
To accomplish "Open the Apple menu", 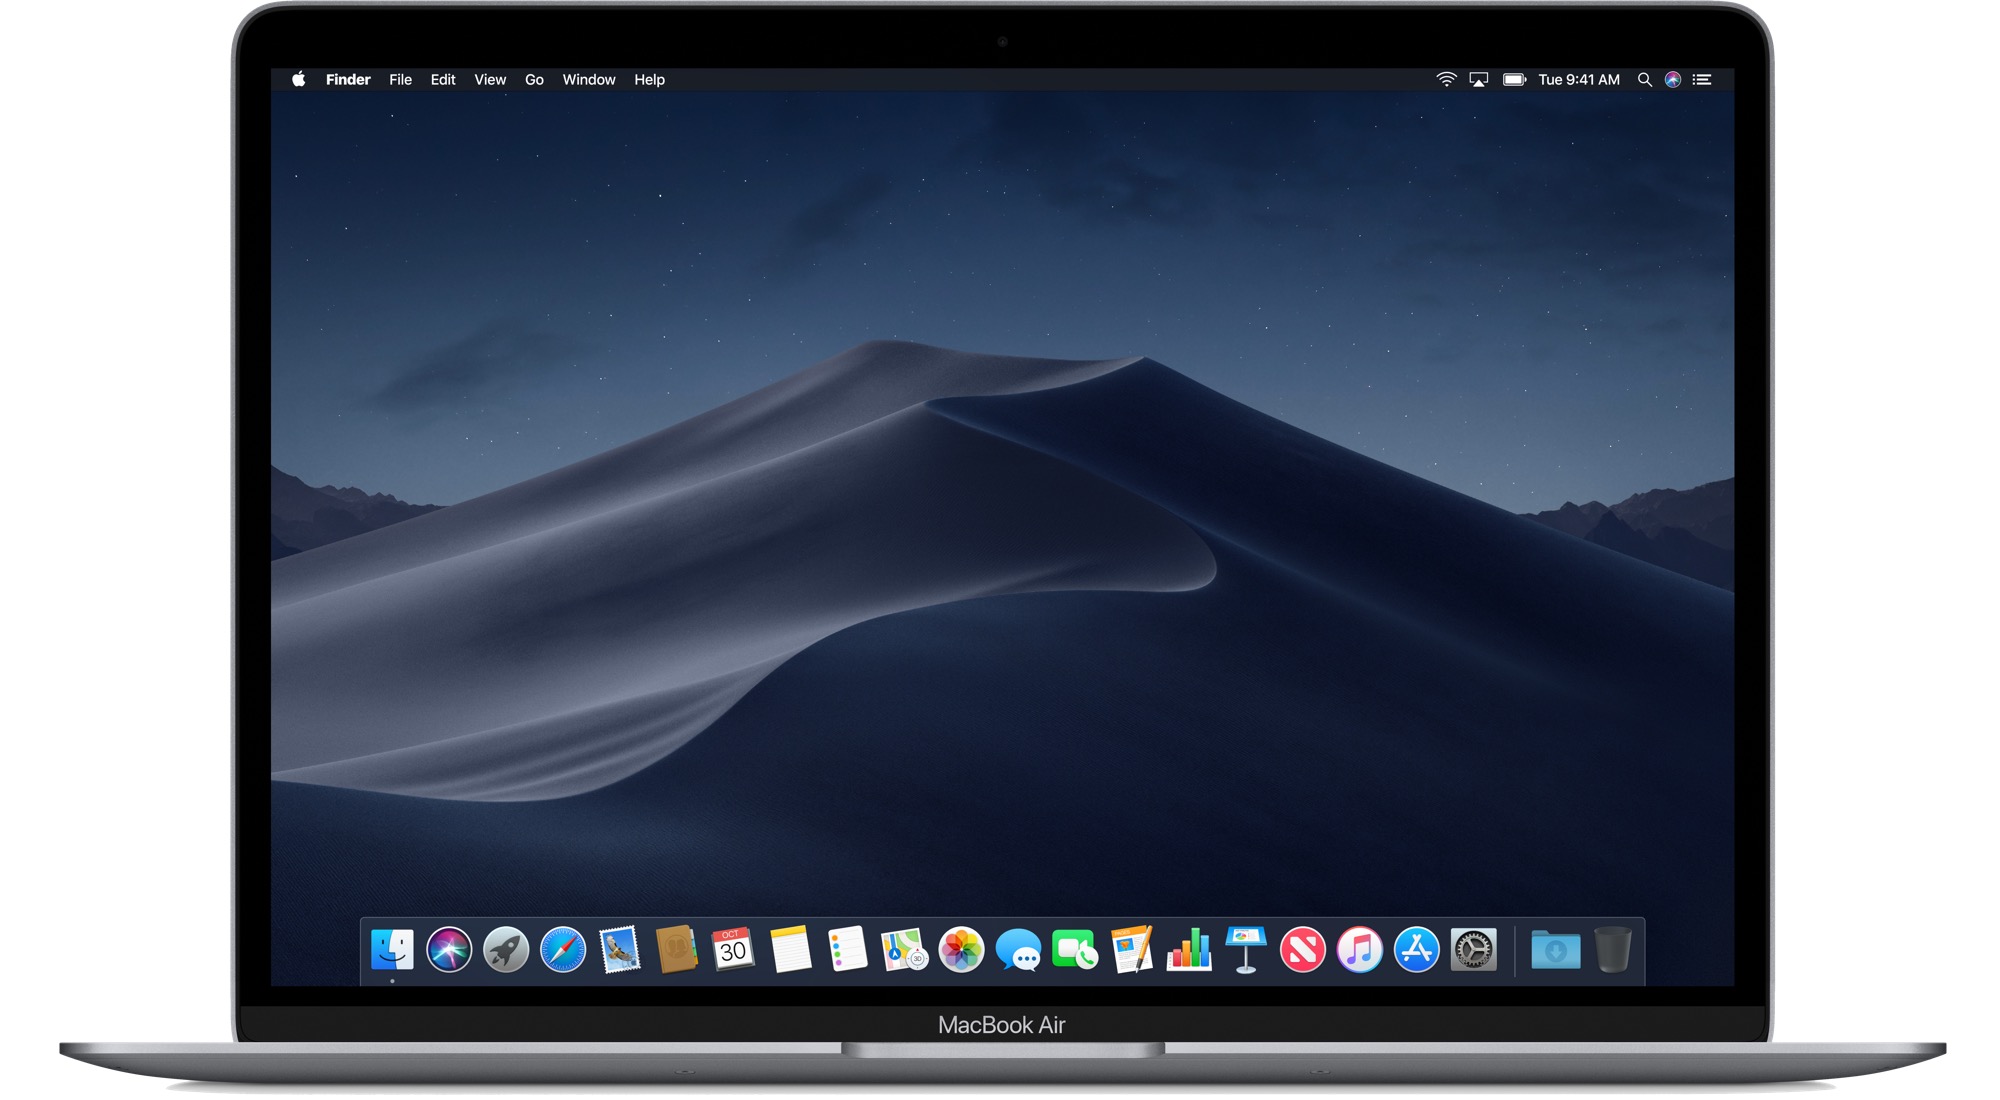I will (x=298, y=79).
